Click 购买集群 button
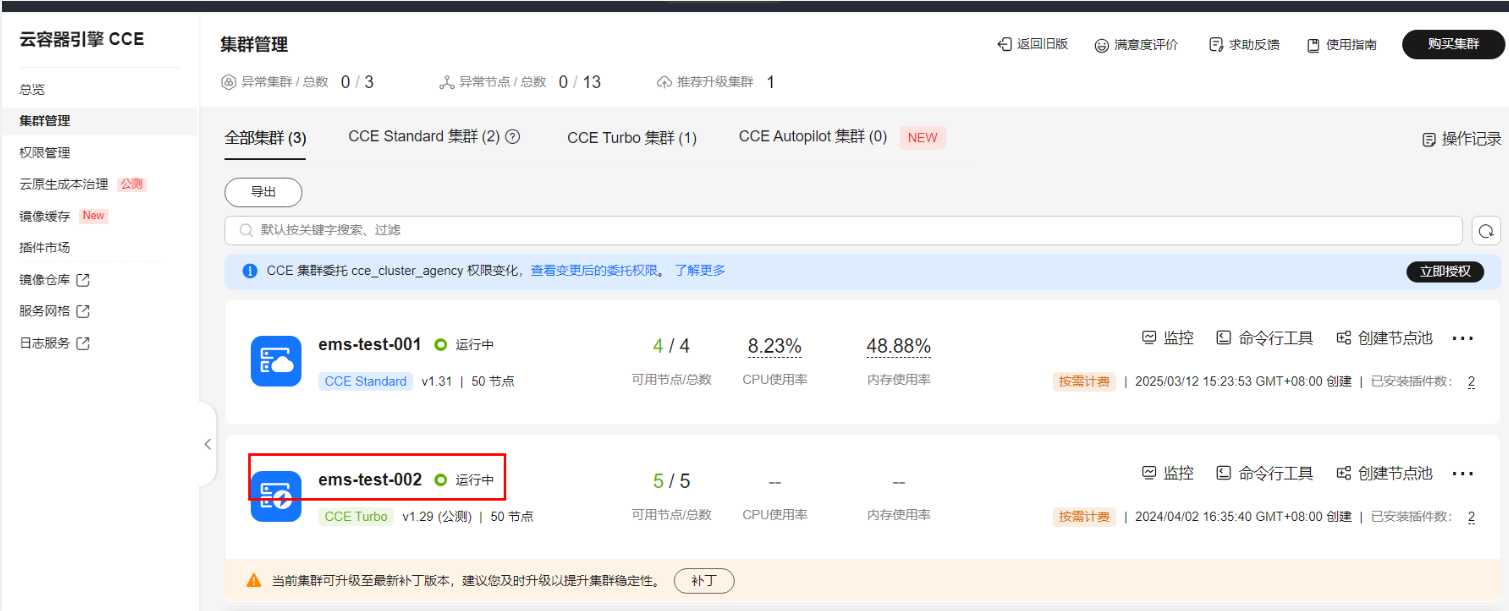 click(1453, 45)
